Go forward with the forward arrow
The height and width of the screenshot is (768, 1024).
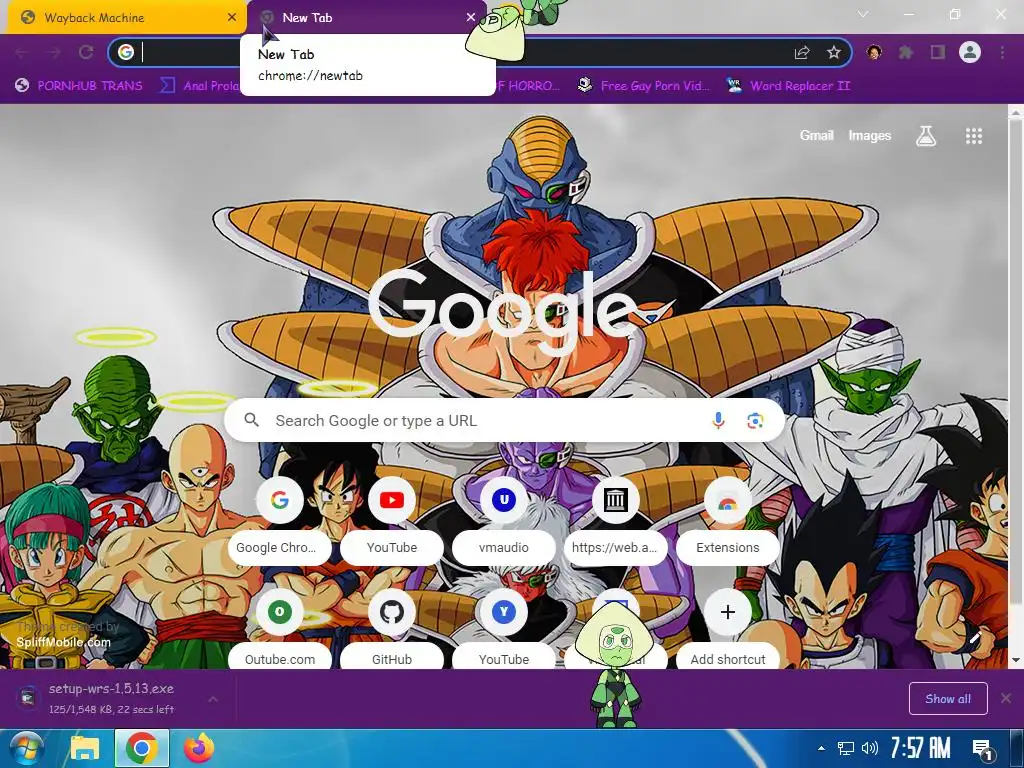coord(54,52)
